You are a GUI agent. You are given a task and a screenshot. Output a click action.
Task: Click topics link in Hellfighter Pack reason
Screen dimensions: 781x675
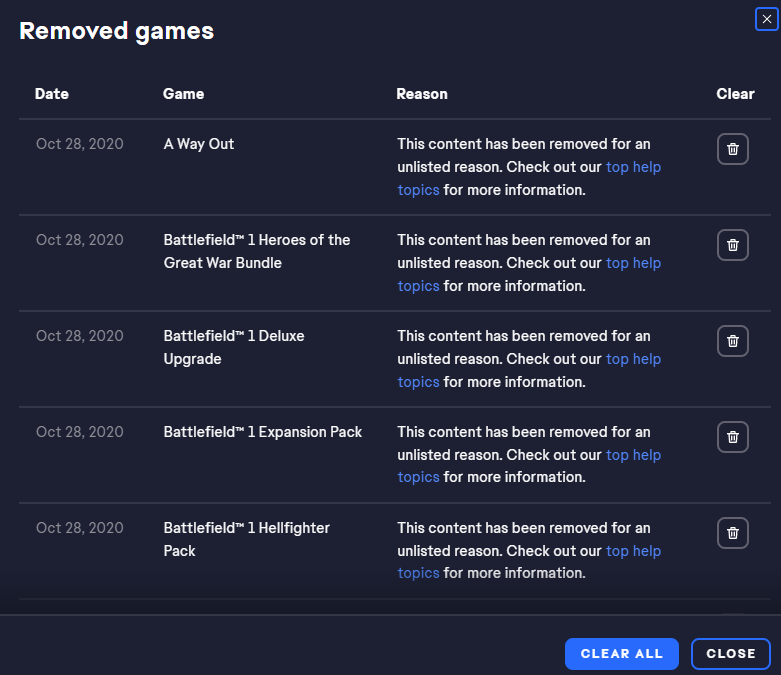tap(418, 573)
